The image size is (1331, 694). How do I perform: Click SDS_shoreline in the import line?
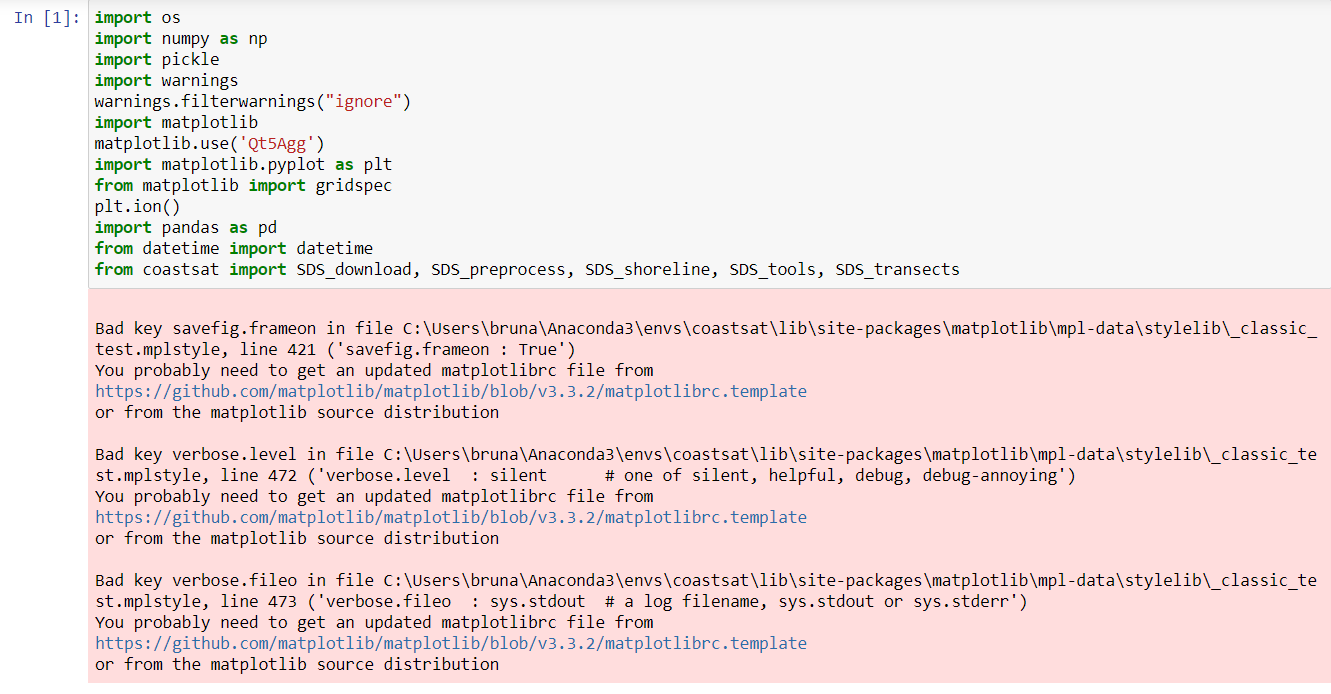coord(647,270)
